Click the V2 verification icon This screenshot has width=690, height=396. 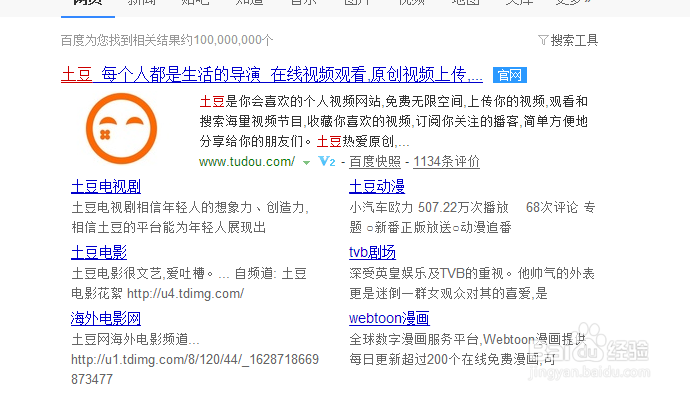327,161
